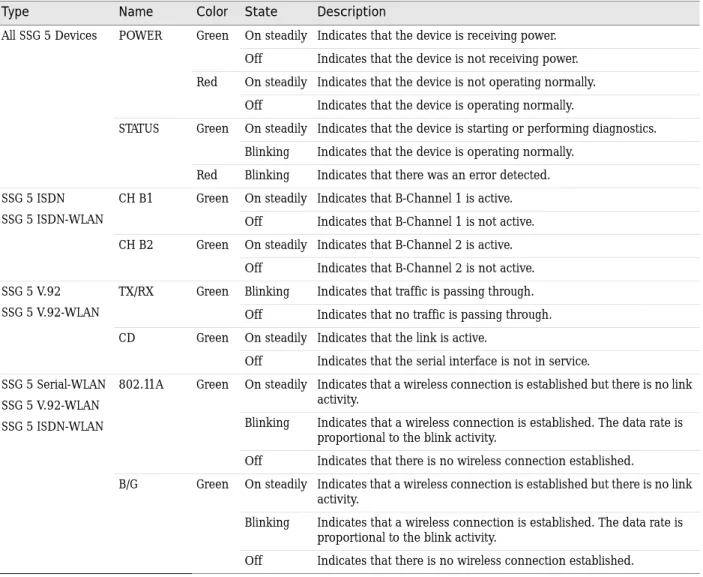Click 'Blinking' state in TX/RX row
The height and width of the screenshot is (577, 703).
[x=267, y=292]
